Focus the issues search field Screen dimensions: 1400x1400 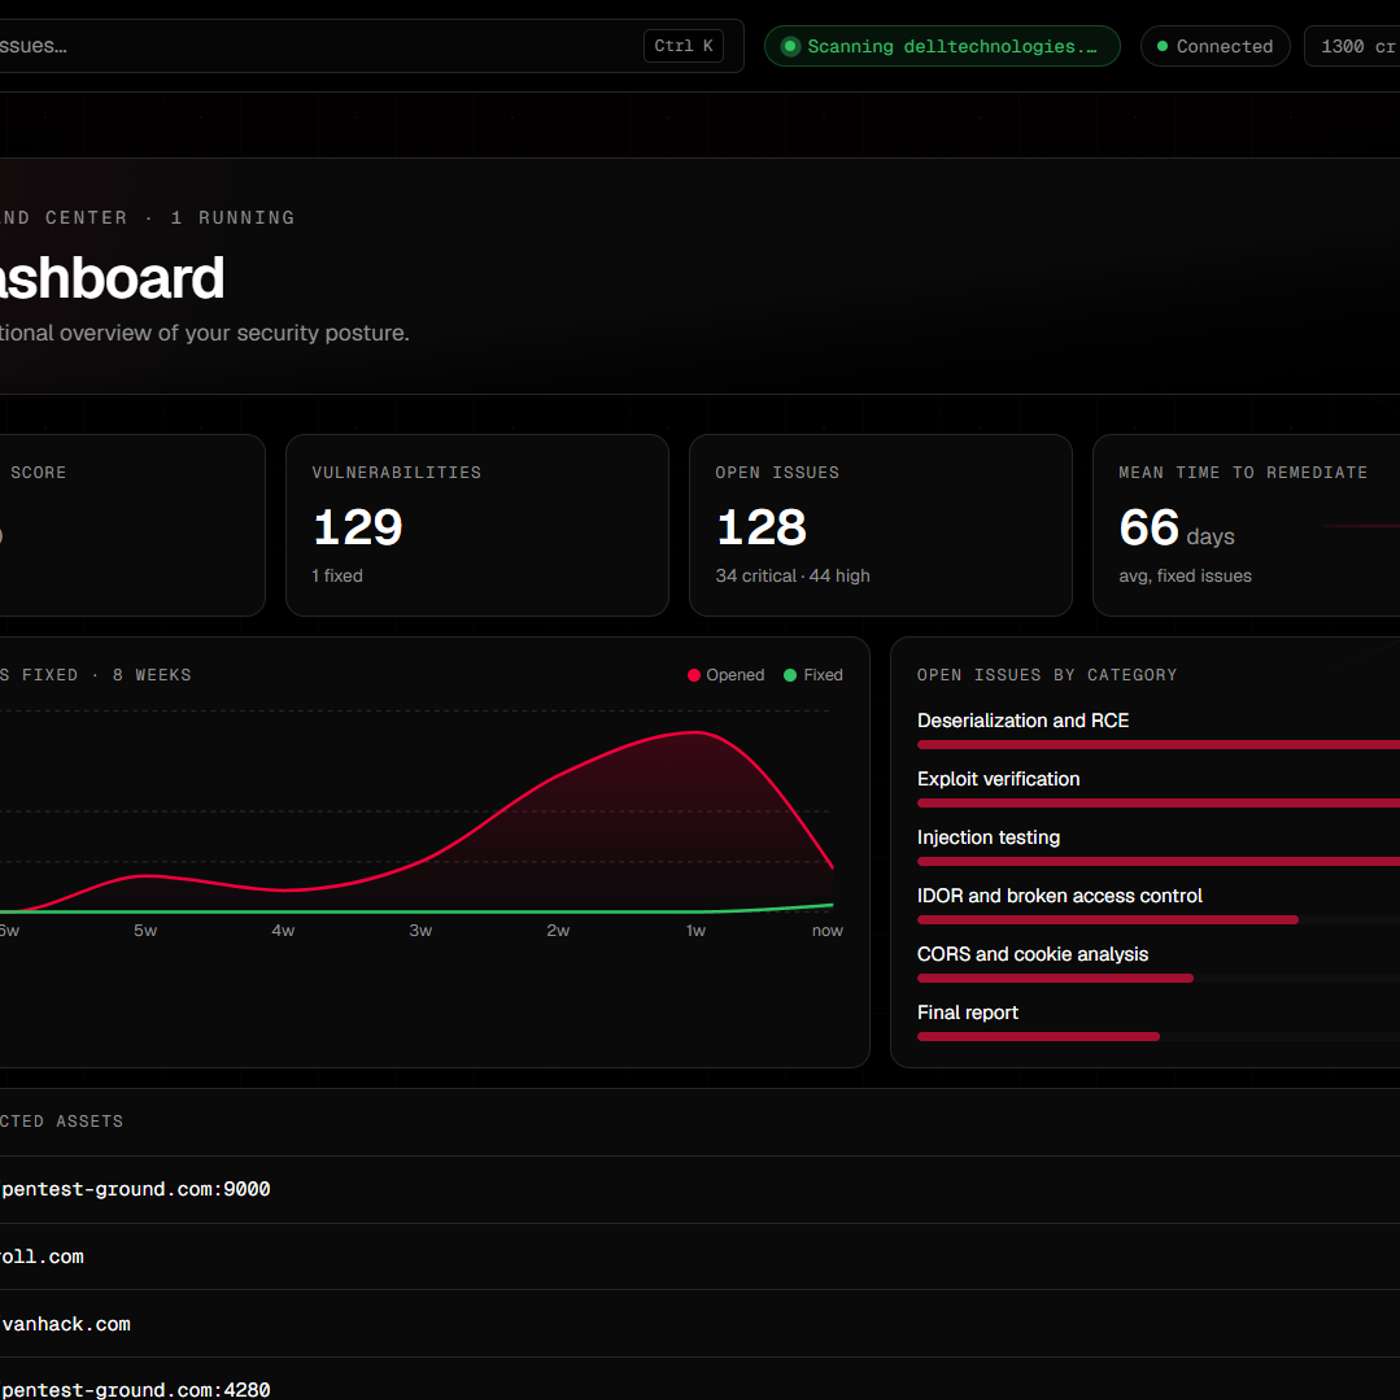pos(371,46)
